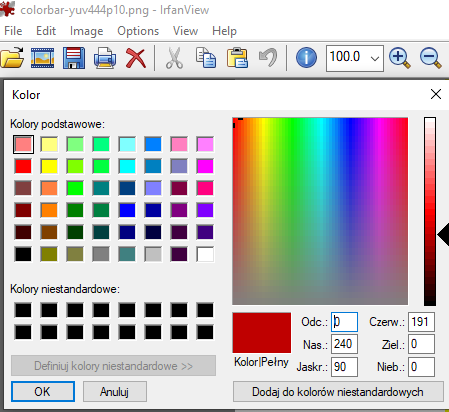Click the Anuluj button
The height and width of the screenshot is (412, 449).
[x=115, y=392]
